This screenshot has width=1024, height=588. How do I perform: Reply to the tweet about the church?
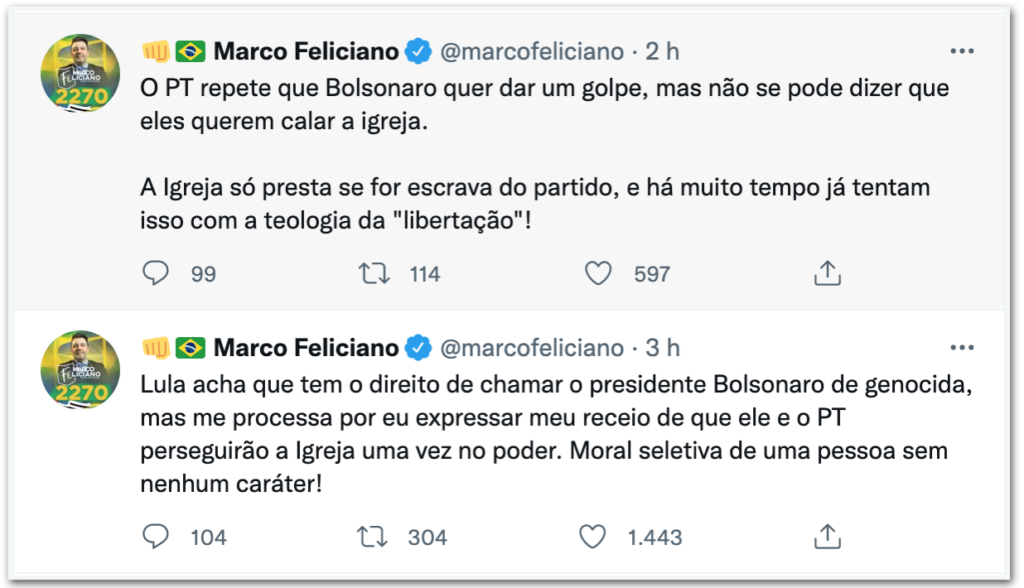coord(156,273)
